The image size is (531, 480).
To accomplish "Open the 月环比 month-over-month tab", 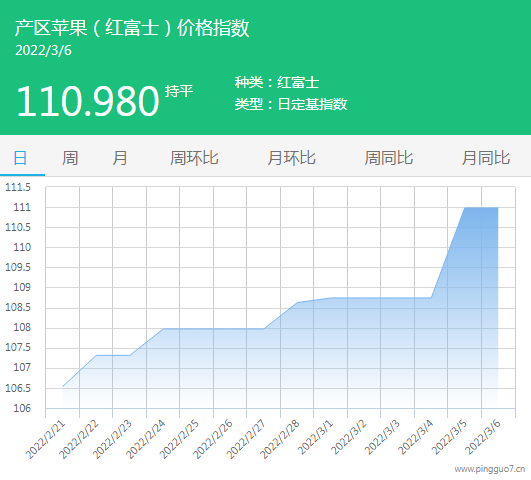I will pos(291,158).
